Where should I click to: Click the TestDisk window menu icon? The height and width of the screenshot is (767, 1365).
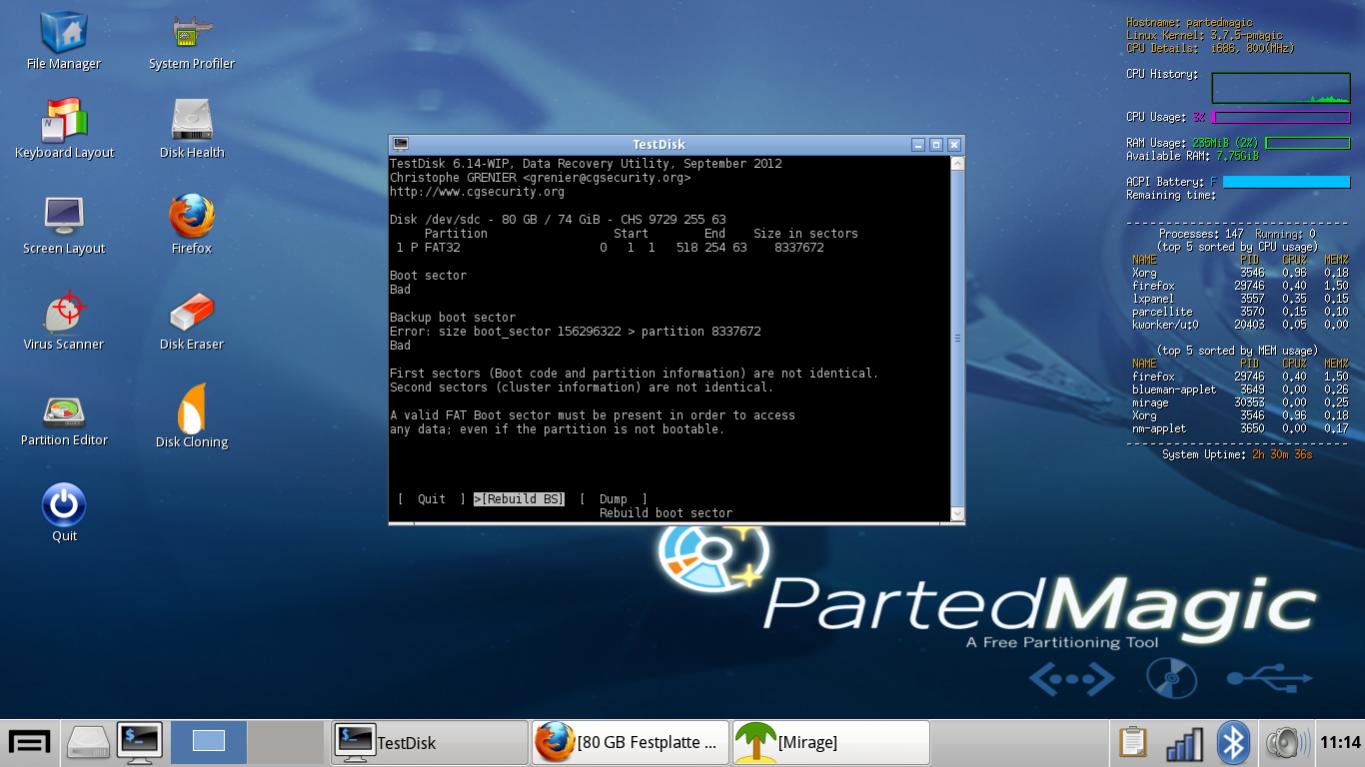pos(401,144)
